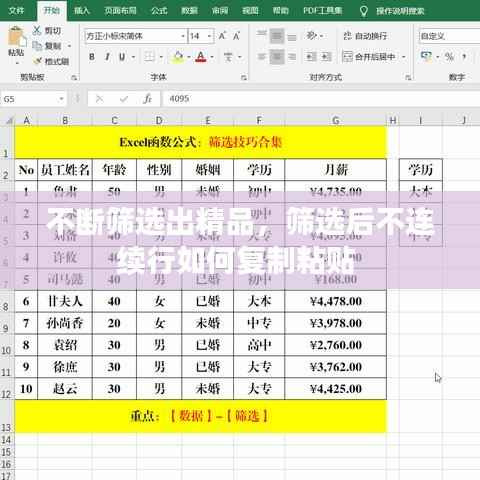The image size is (480, 480).
Task: Open the clipboard group dialog launcher
Action: coord(74,78)
